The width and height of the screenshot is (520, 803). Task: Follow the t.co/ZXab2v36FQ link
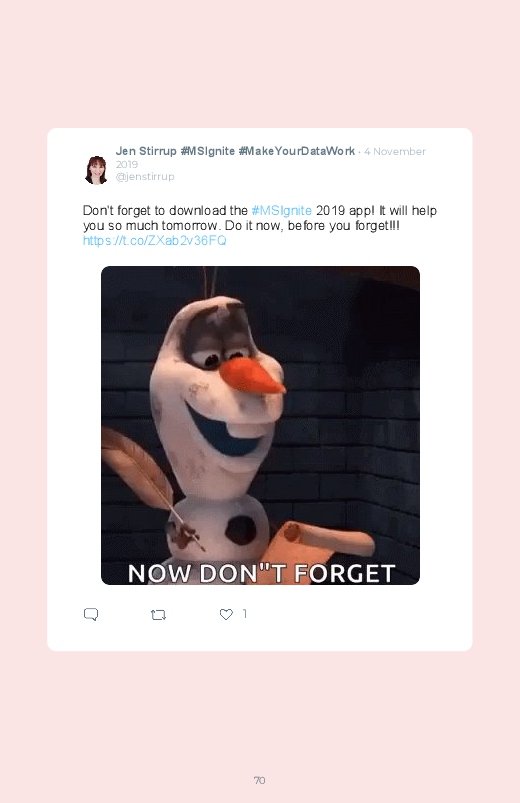point(155,241)
